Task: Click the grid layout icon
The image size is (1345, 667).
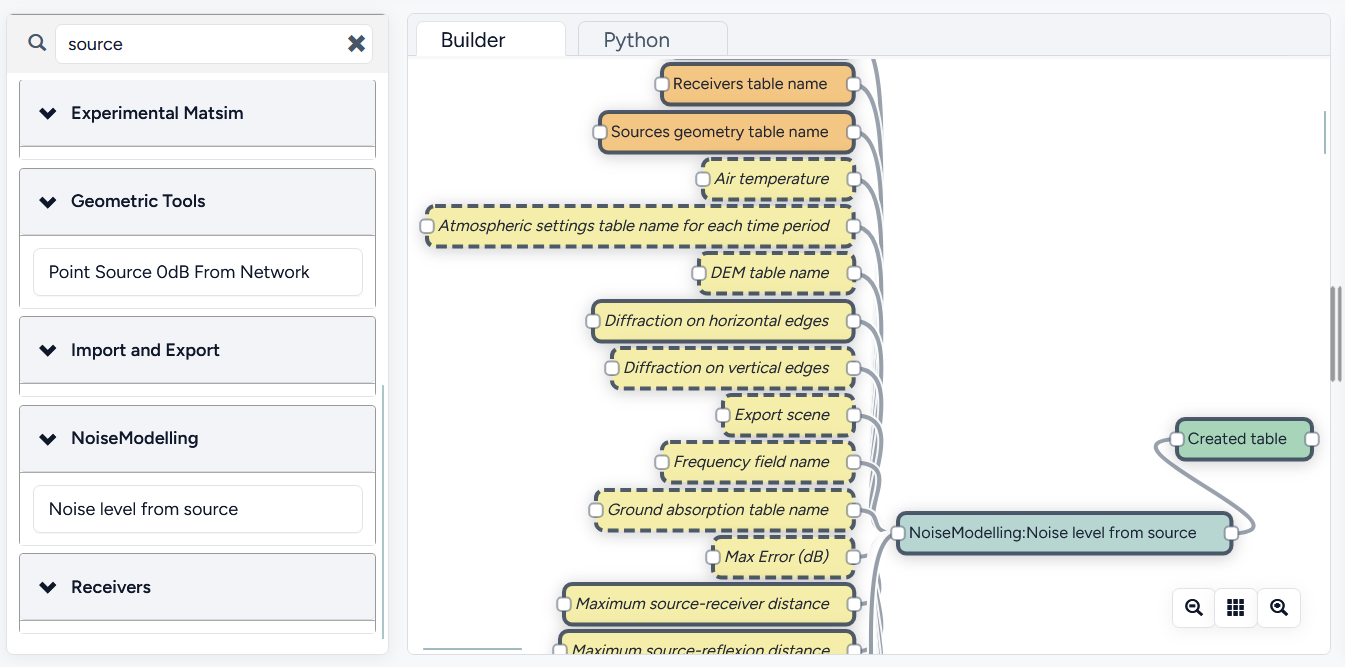Action: click(1235, 607)
